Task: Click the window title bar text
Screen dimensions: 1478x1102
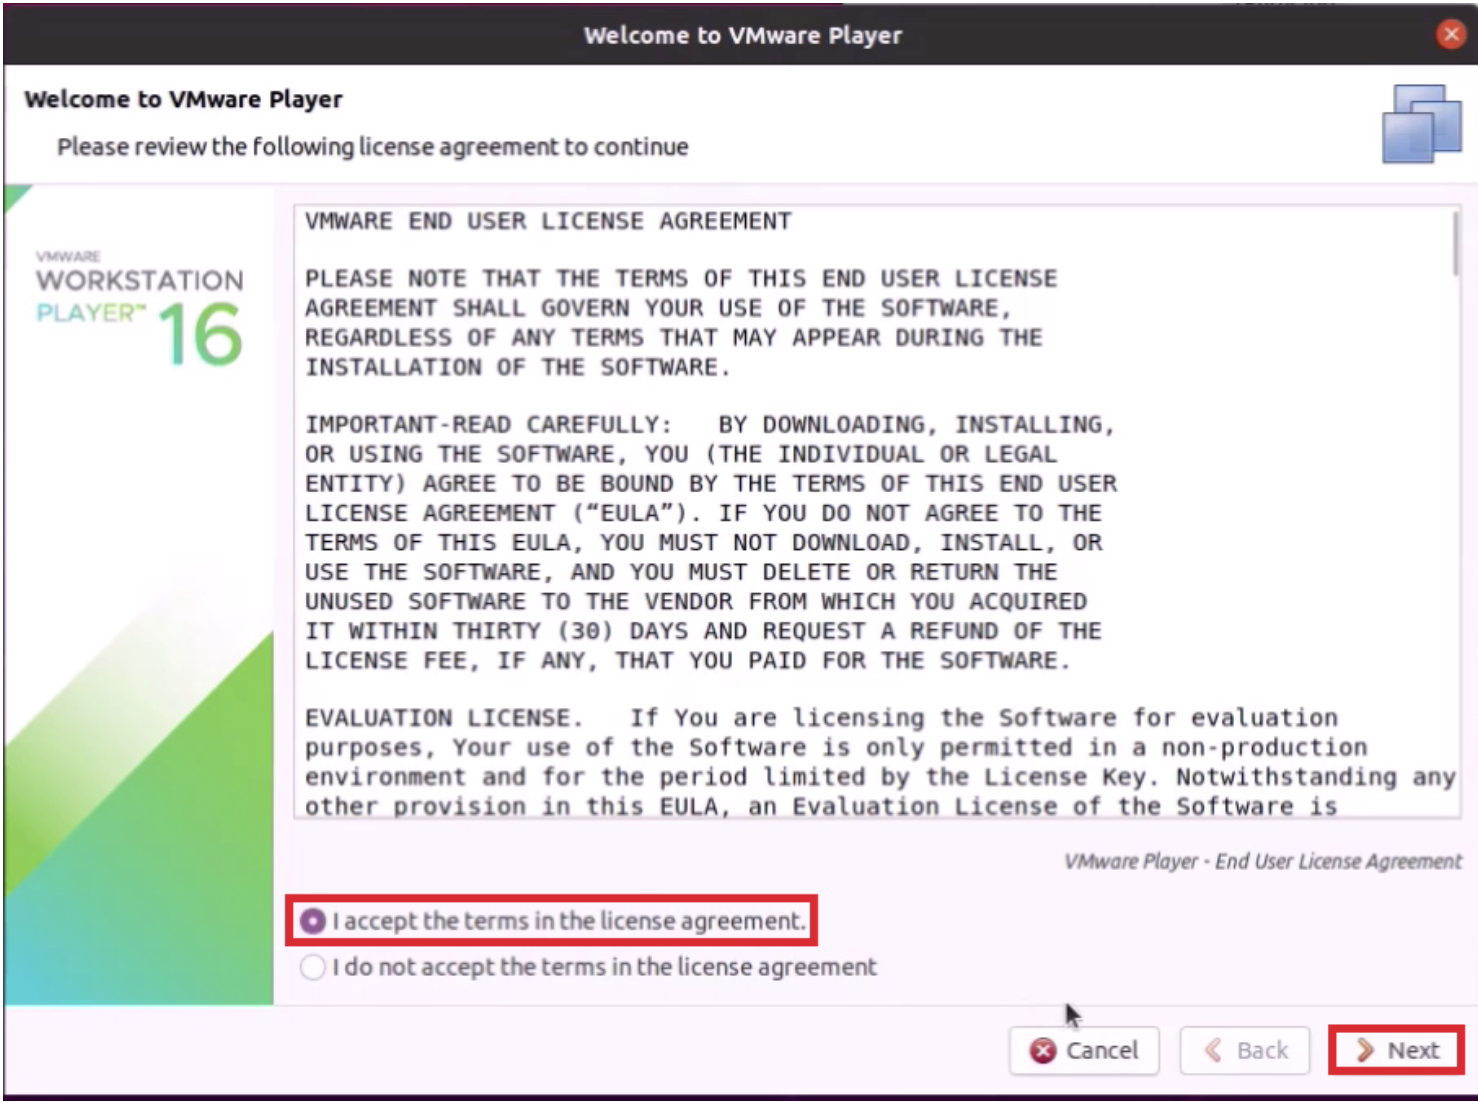Action: click(x=742, y=35)
